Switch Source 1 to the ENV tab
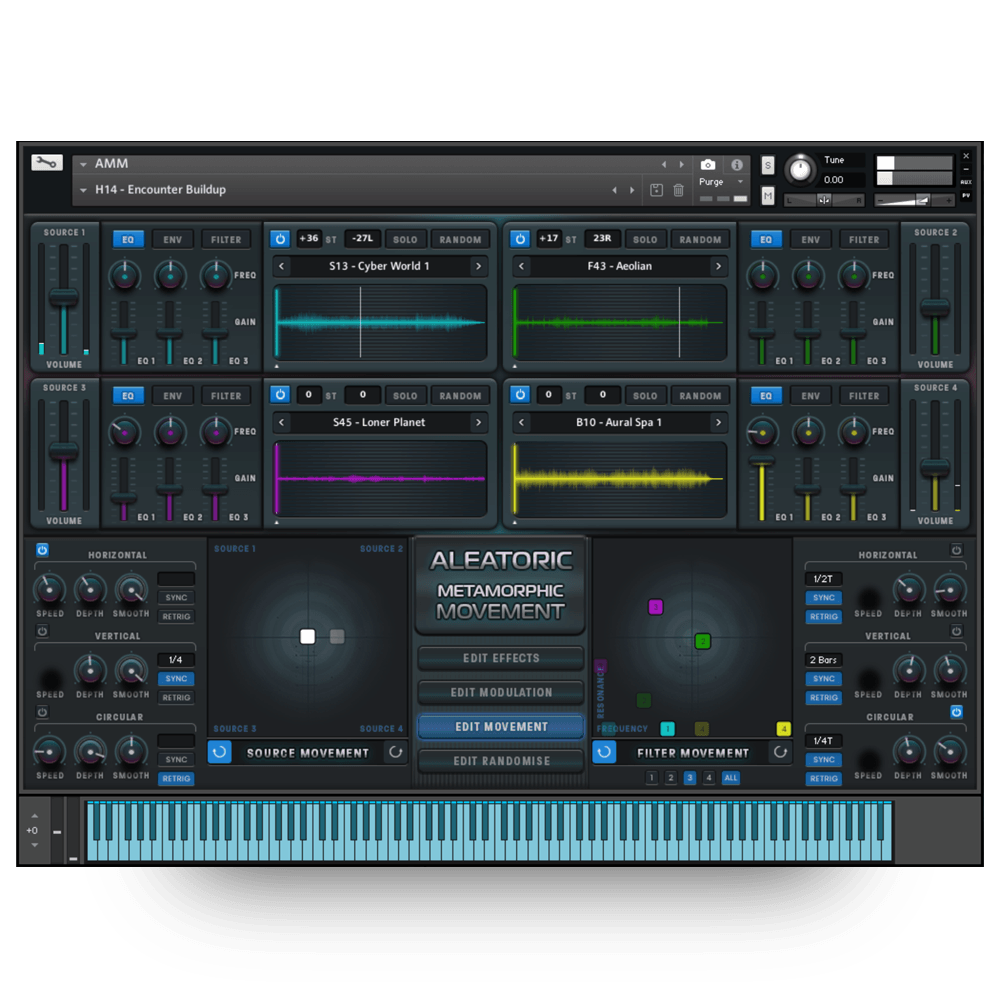The image size is (1000, 1000). point(172,240)
